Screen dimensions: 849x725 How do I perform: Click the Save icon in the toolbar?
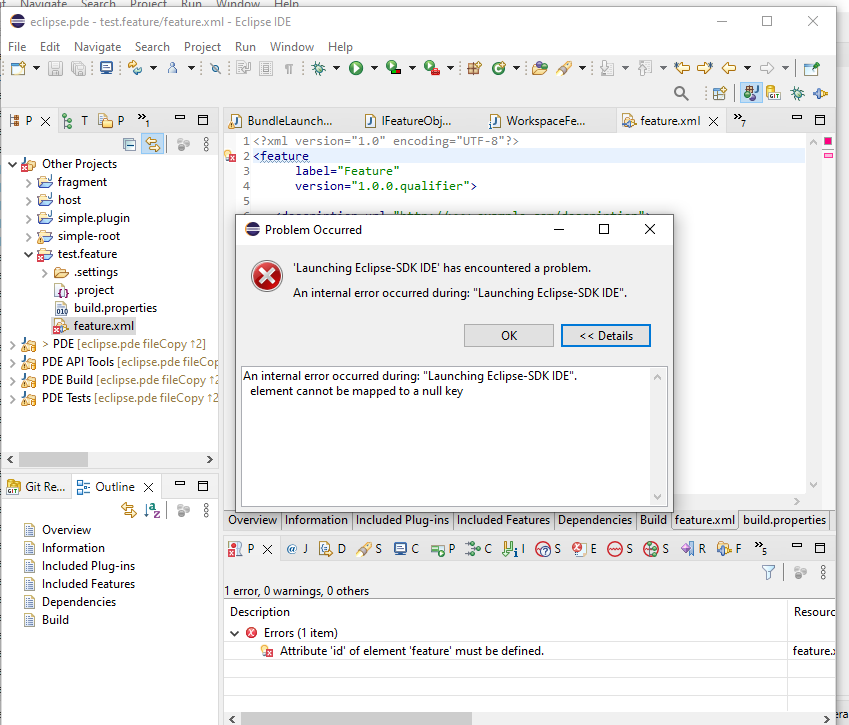[55, 68]
